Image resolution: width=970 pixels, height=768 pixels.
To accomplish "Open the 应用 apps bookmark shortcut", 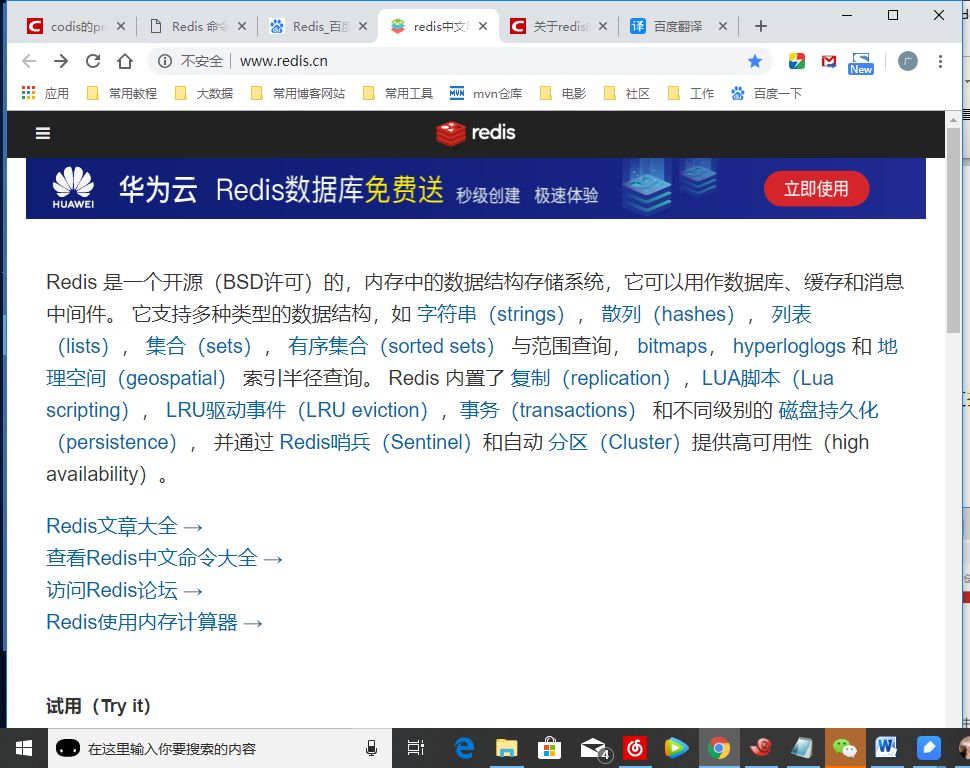I will click(45, 93).
